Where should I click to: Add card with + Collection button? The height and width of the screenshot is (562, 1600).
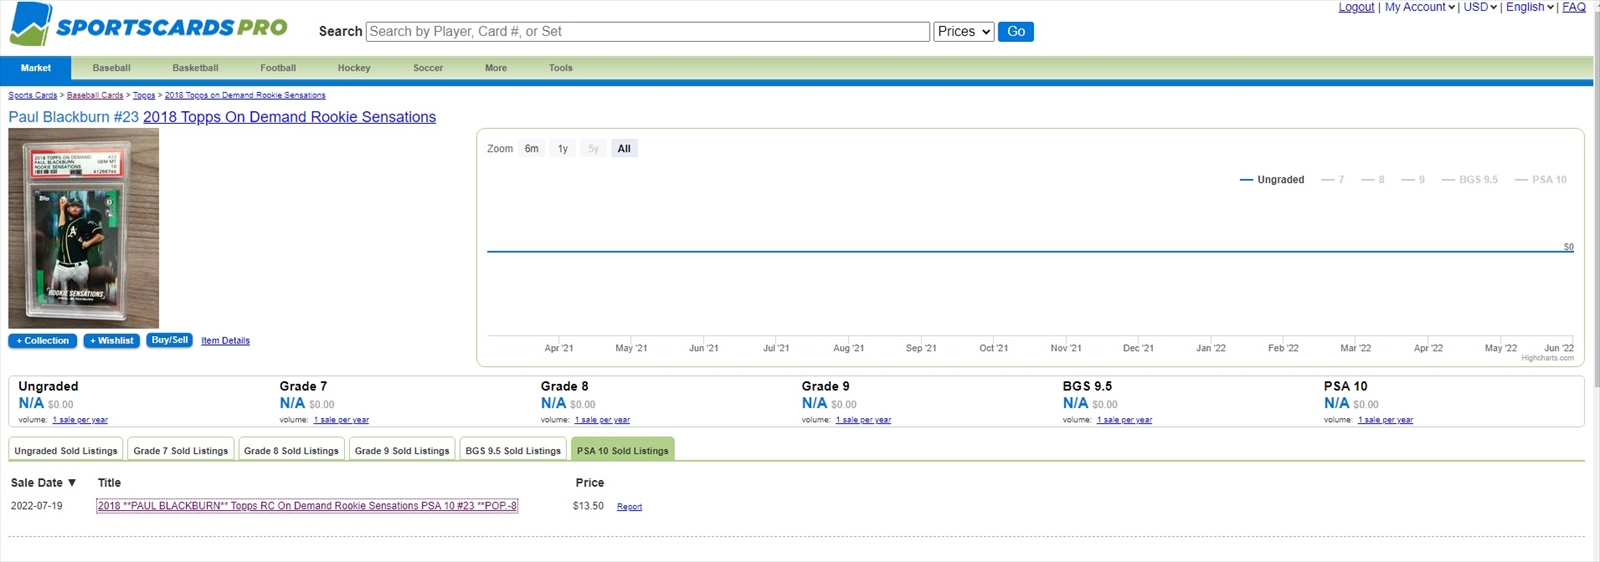[43, 341]
